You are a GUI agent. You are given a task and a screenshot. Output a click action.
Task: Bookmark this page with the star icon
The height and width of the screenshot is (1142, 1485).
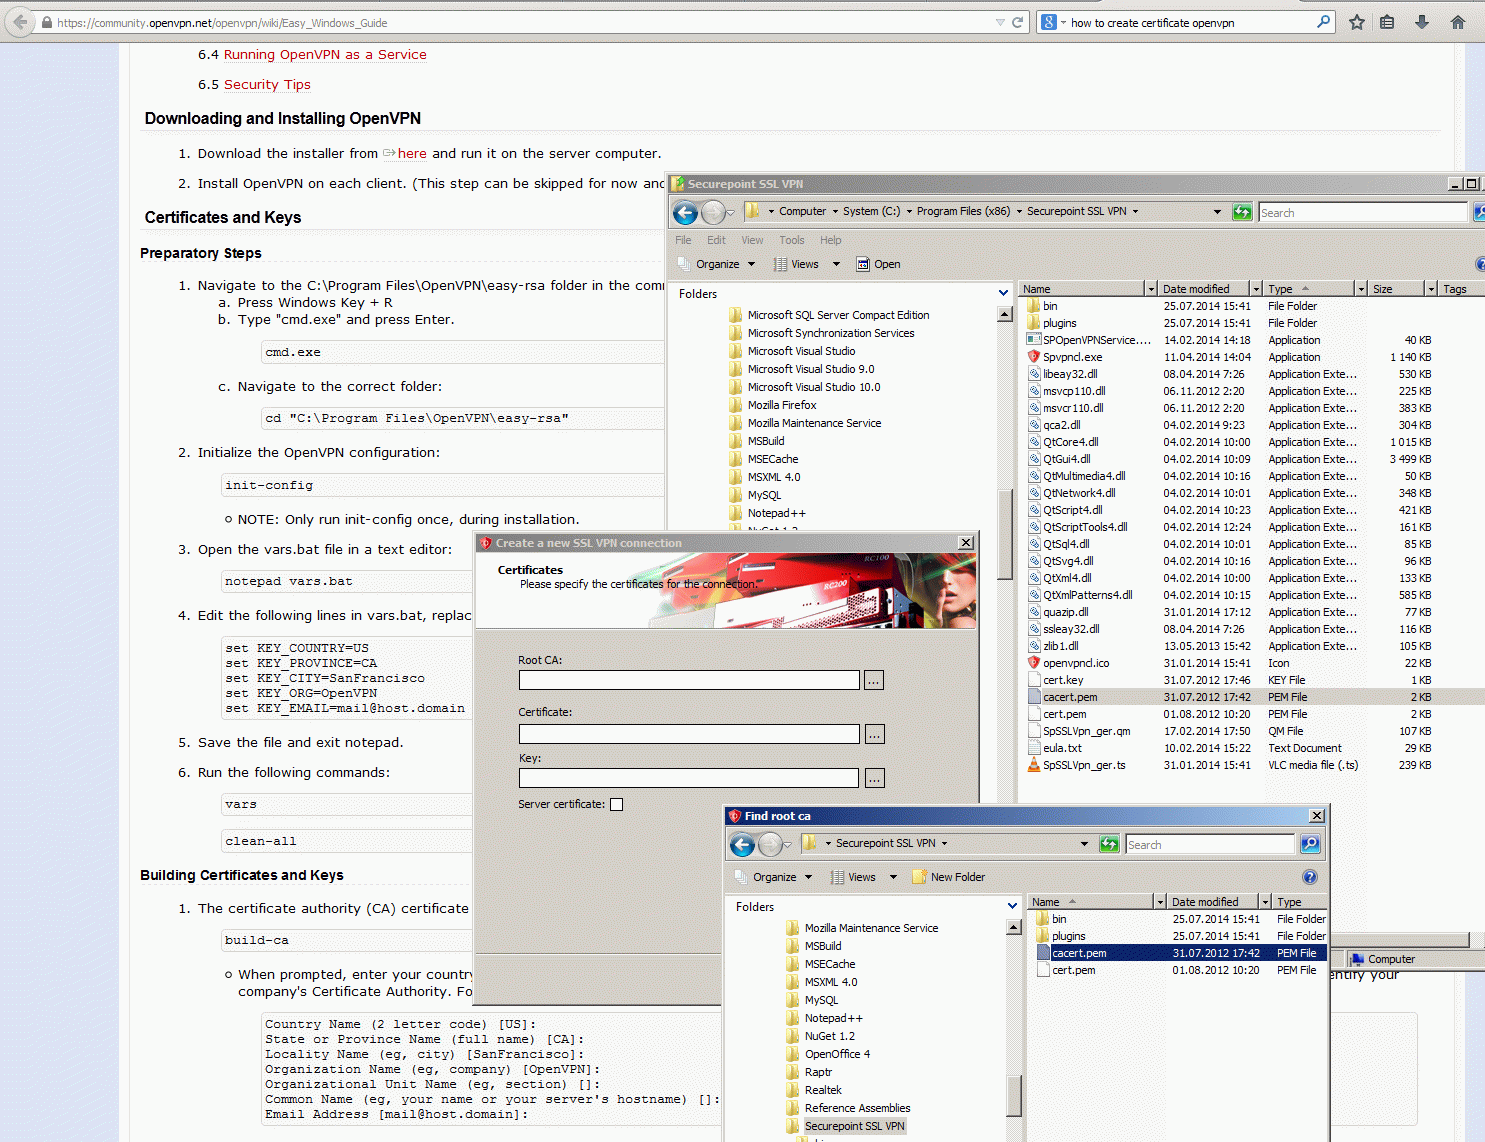pyautogui.click(x=1357, y=22)
